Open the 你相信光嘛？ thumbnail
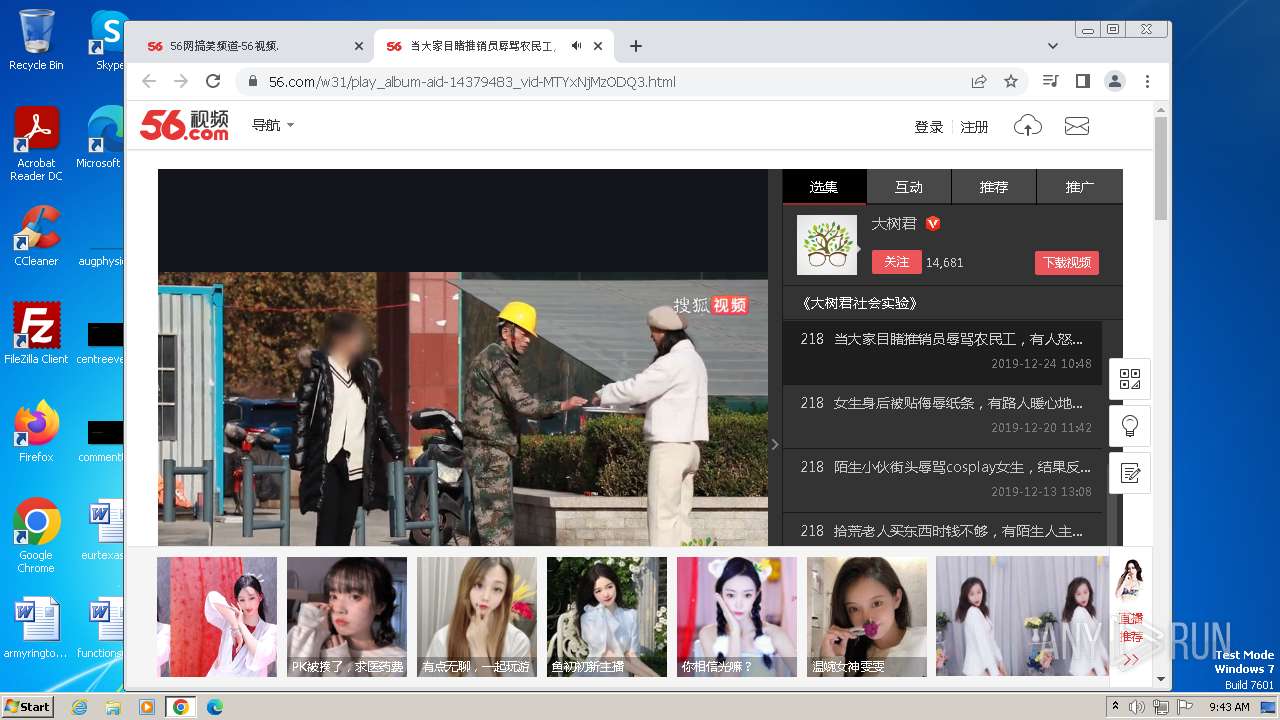The height and width of the screenshot is (720, 1280). [x=737, y=617]
